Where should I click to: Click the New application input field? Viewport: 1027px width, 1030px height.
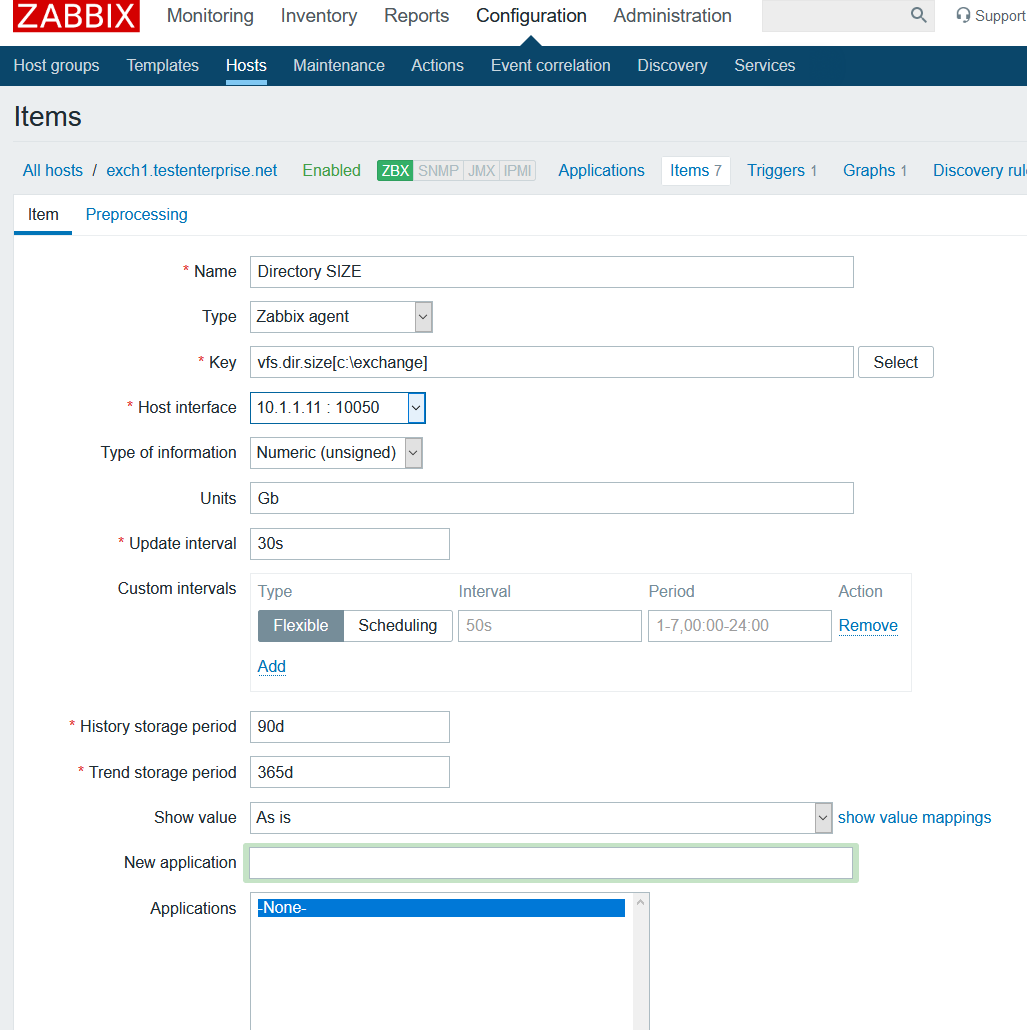[551, 863]
